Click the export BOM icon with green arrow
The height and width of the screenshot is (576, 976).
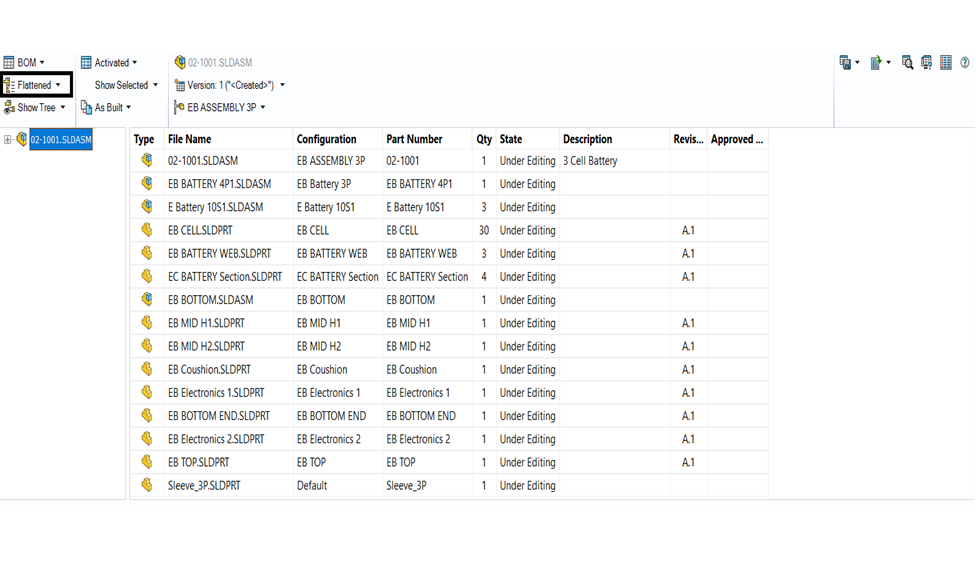point(875,62)
